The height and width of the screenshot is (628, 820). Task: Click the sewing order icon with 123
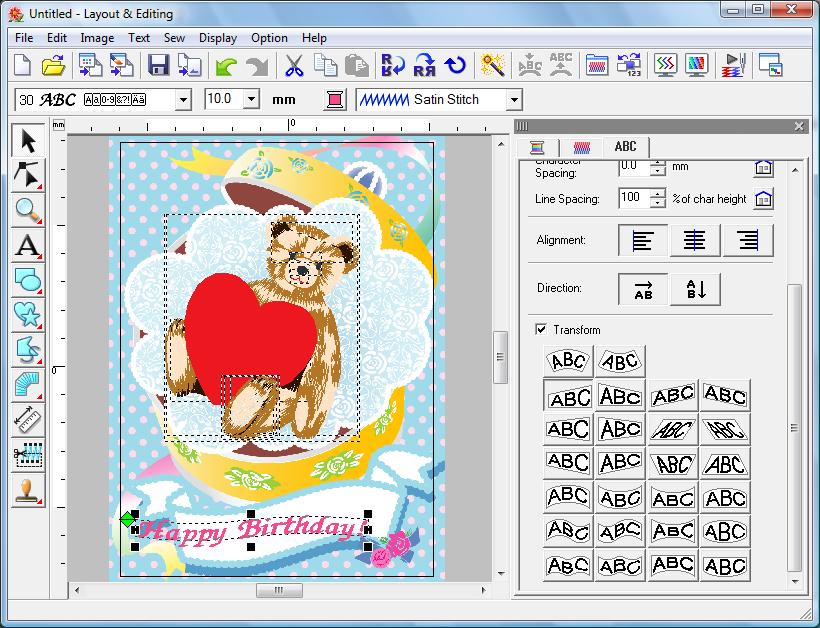(629, 66)
